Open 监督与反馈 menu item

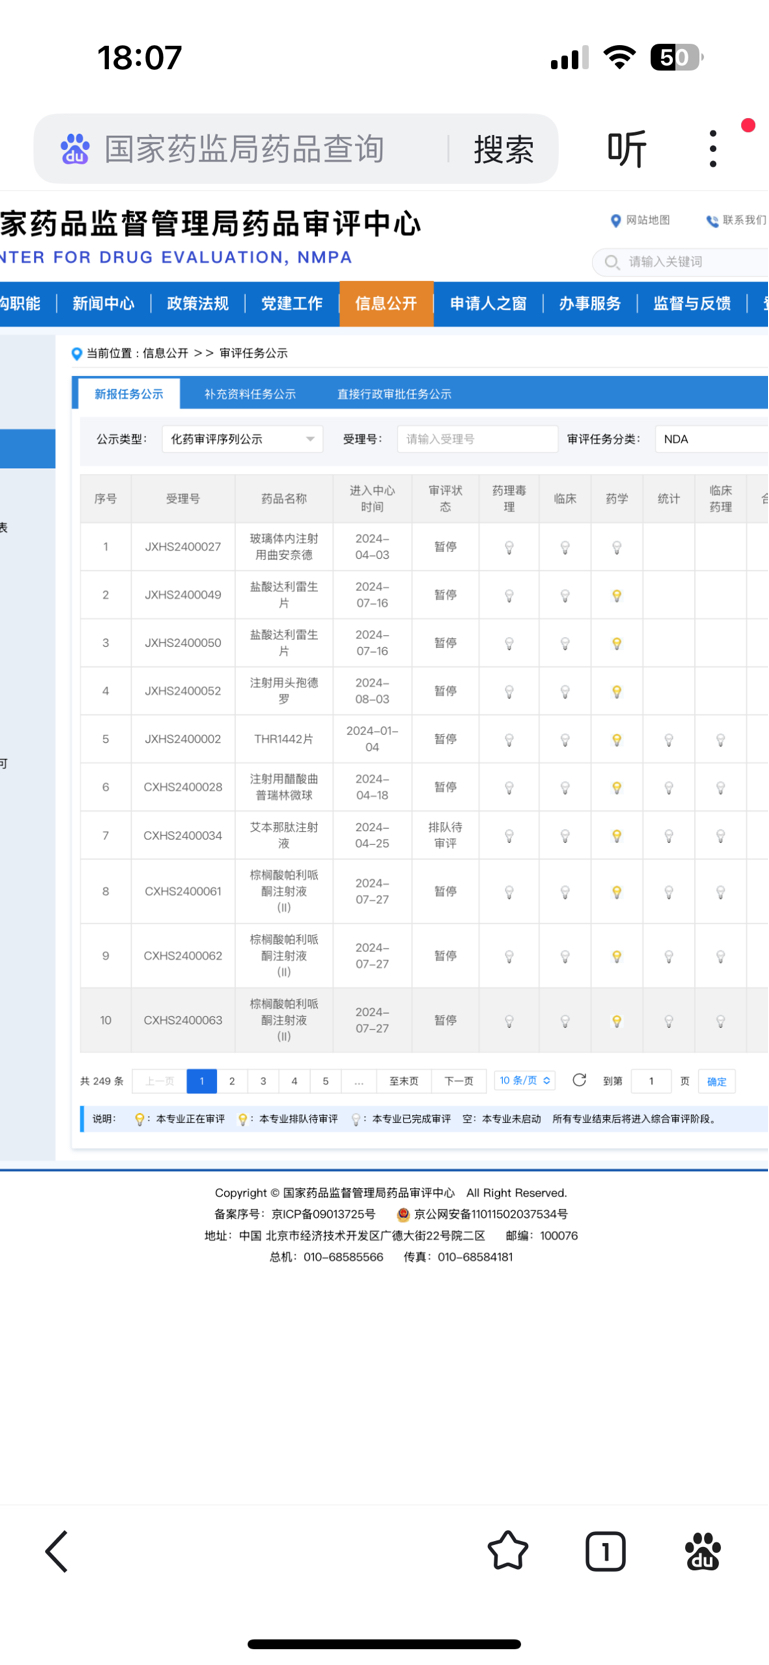tap(692, 303)
